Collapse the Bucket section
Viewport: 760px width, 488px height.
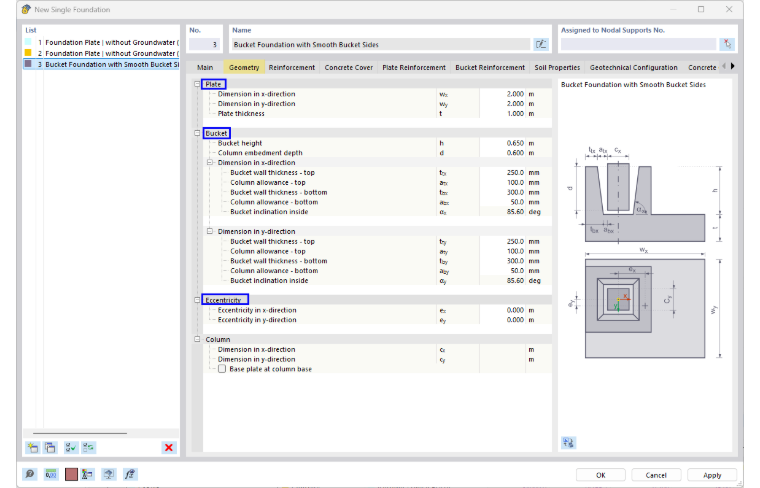point(197,133)
